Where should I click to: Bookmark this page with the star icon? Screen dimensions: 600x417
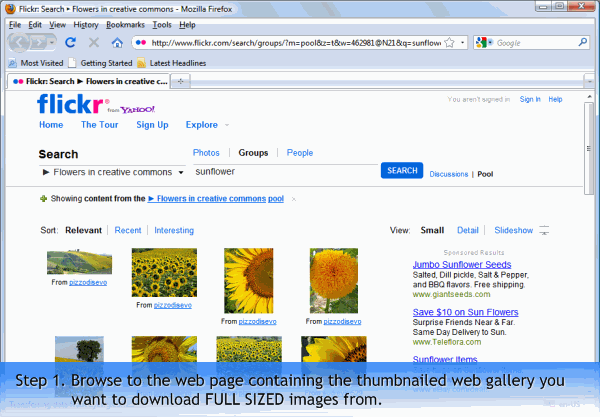[x=450, y=42]
